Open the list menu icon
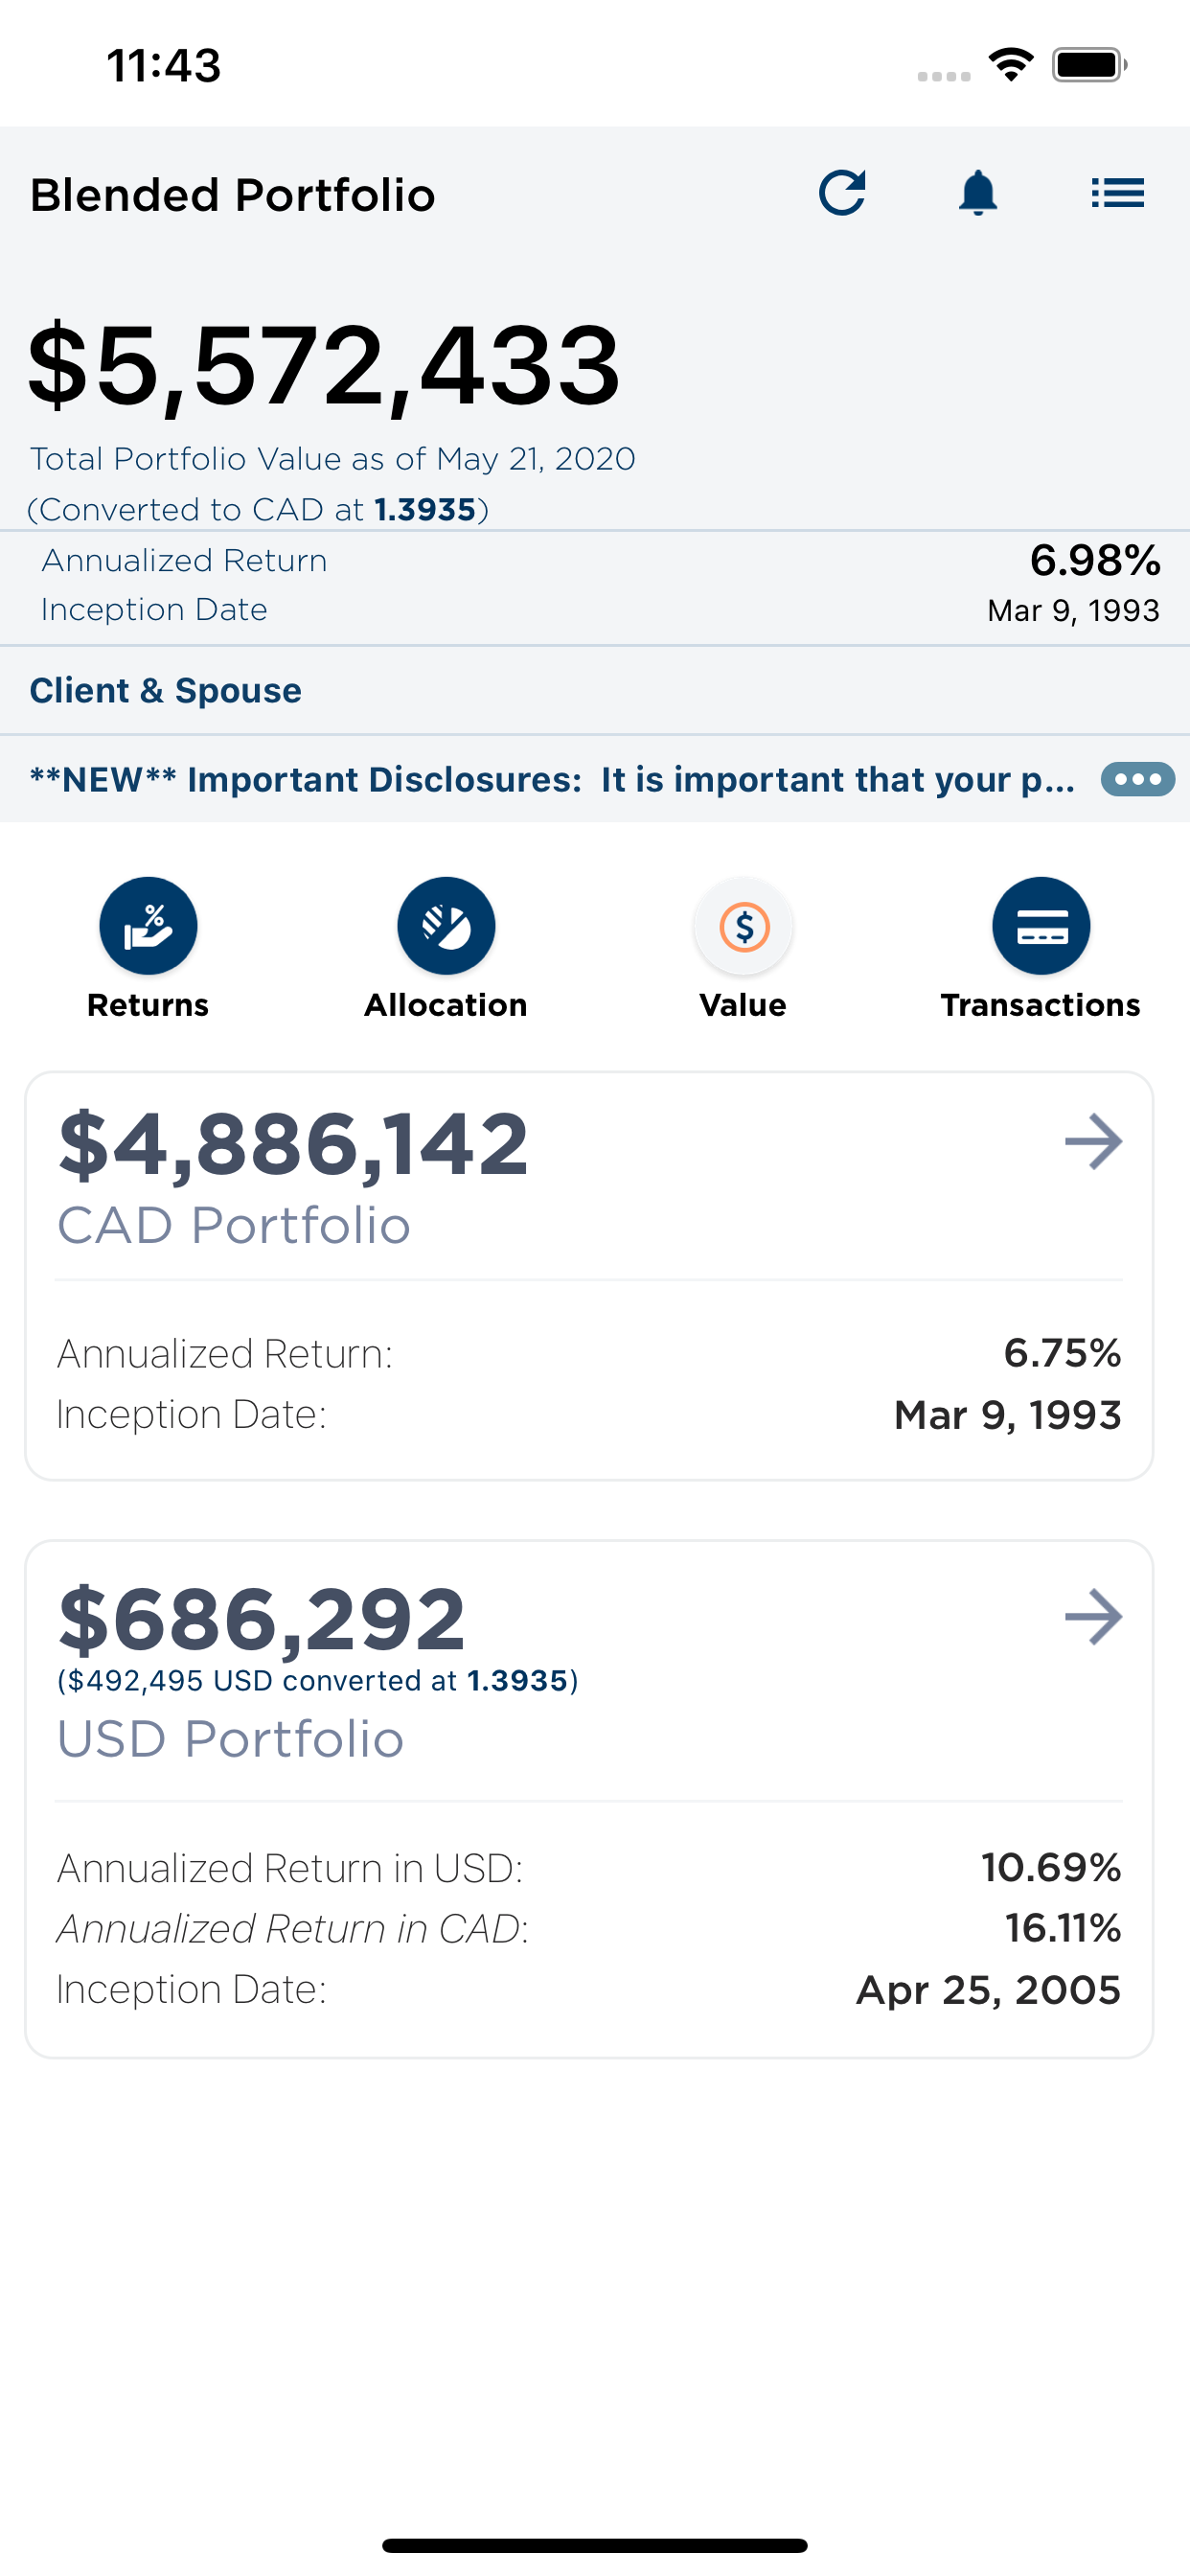Image resolution: width=1190 pixels, height=2576 pixels. tap(1117, 193)
